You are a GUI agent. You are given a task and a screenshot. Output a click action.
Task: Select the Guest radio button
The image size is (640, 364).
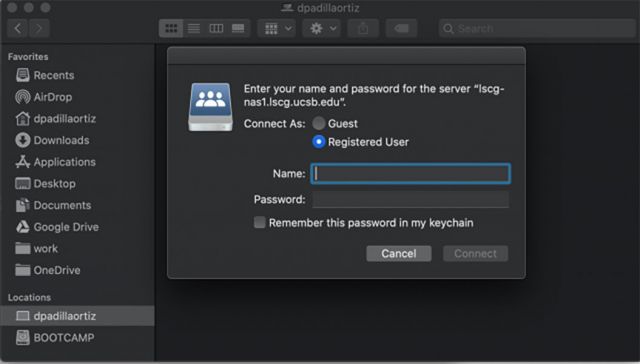[x=319, y=123]
